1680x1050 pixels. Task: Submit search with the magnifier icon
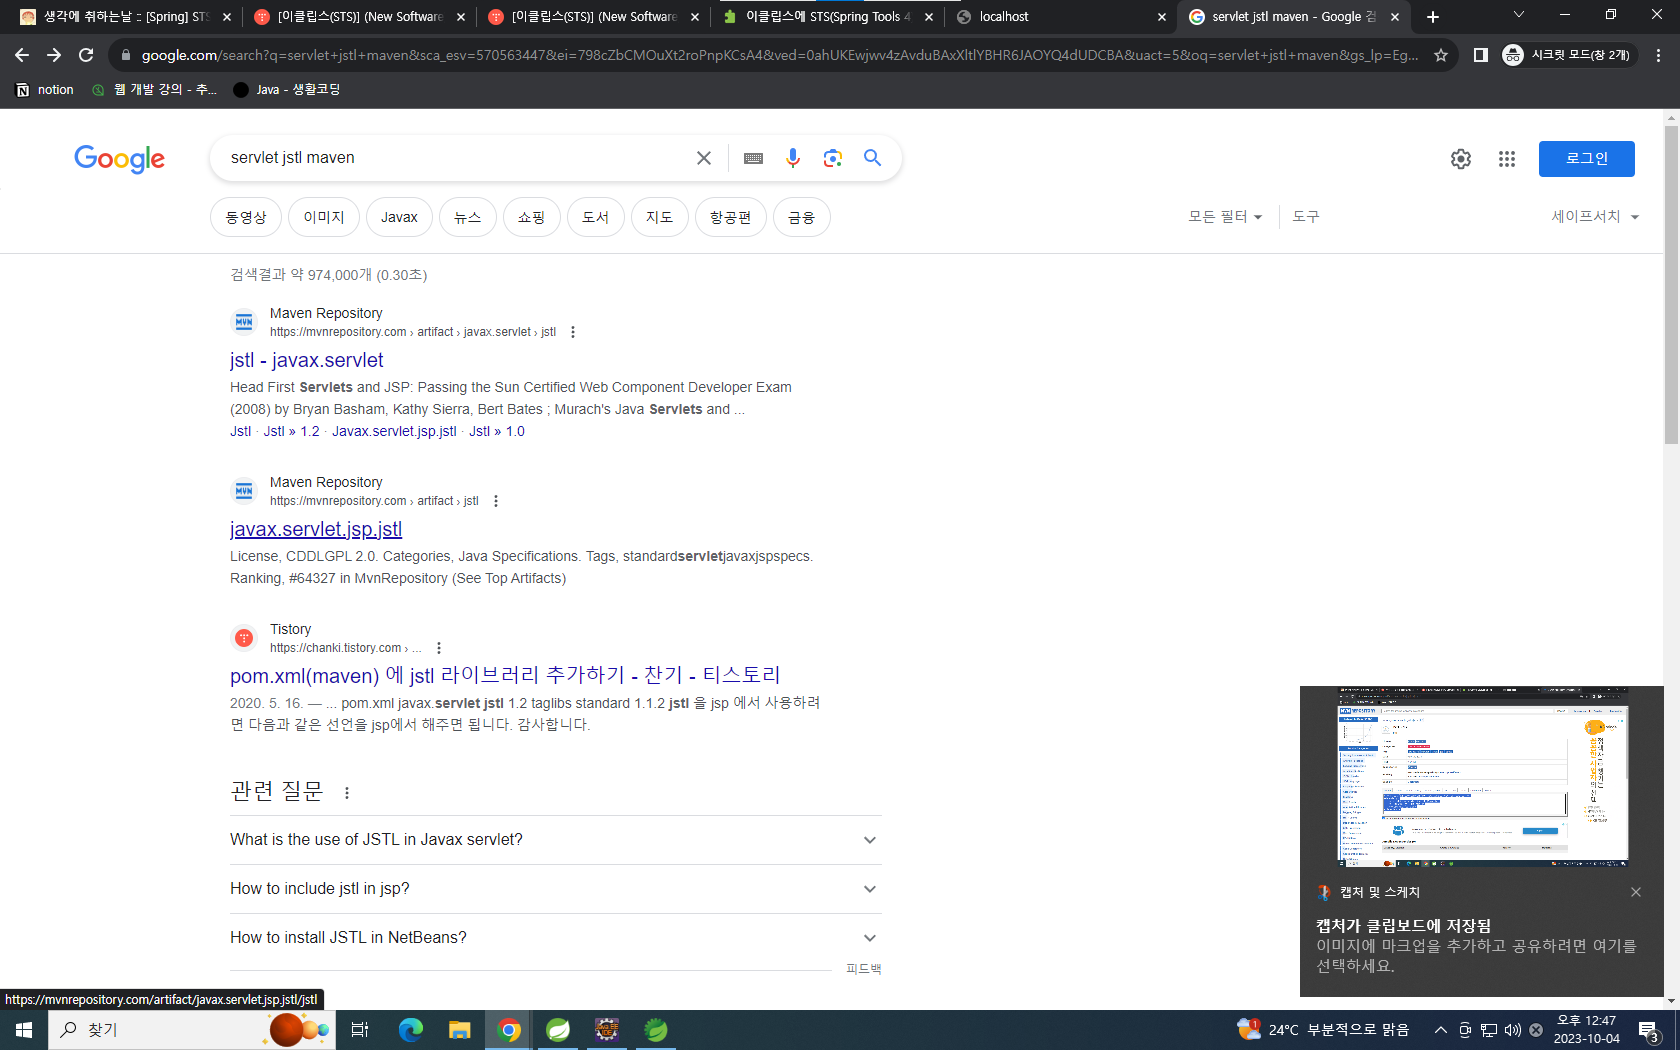(x=873, y=158)
